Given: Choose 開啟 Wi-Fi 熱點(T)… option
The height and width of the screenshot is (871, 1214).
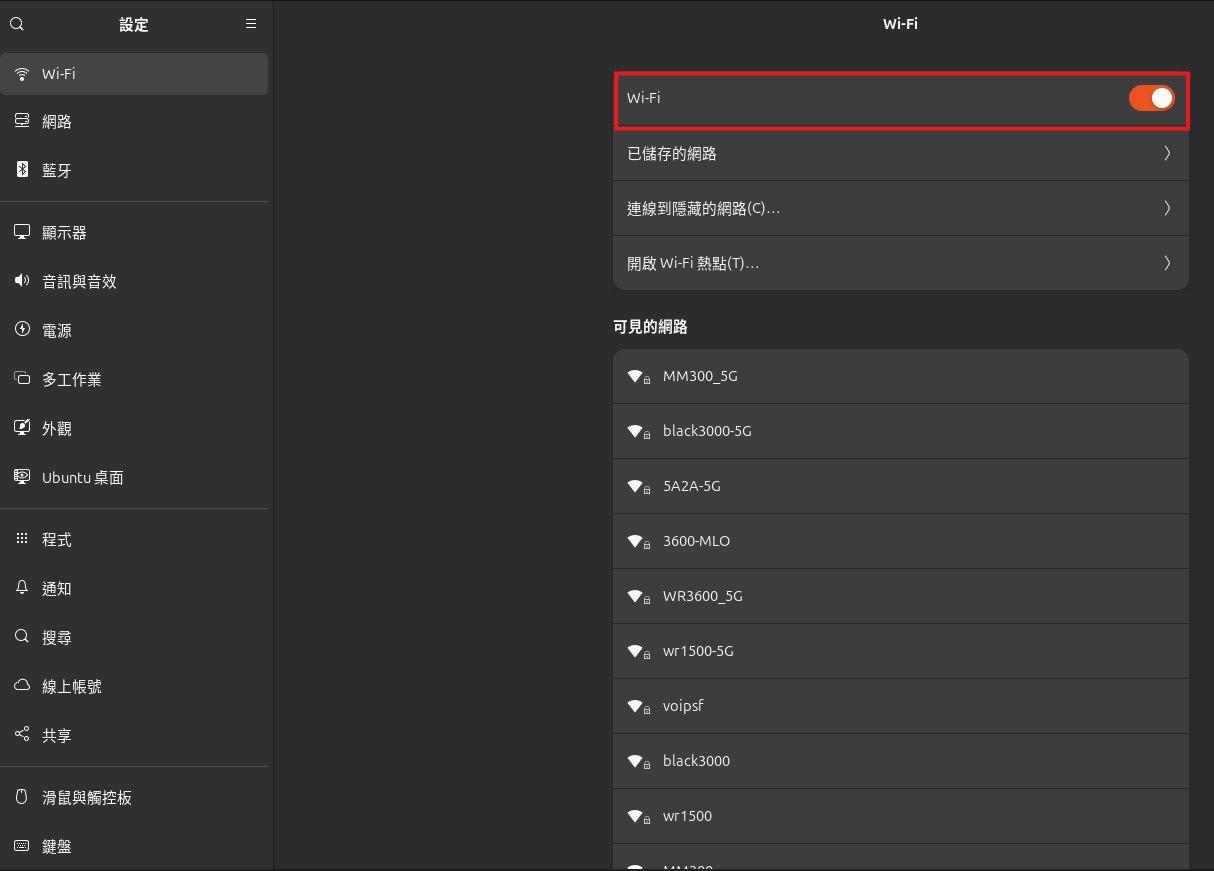Looking at the screenshot, I should 900,263.
